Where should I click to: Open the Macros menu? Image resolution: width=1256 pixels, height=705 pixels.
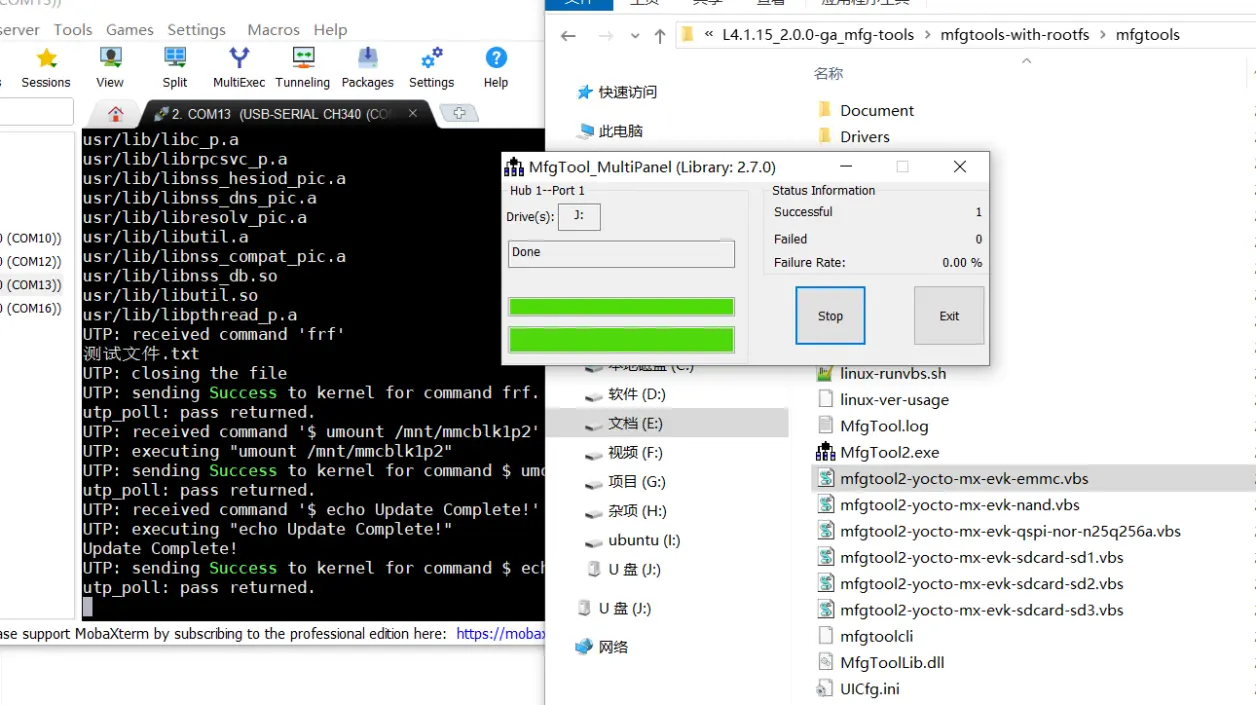coord(273,30)
